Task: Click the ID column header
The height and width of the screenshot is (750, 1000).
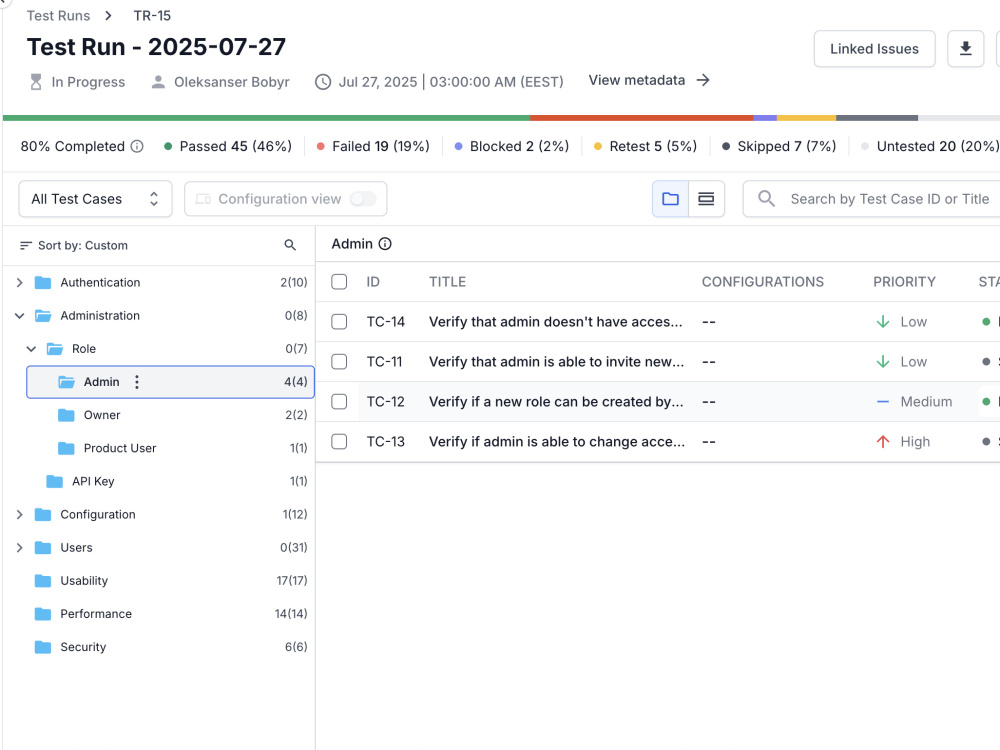Action: coord(373,282)
